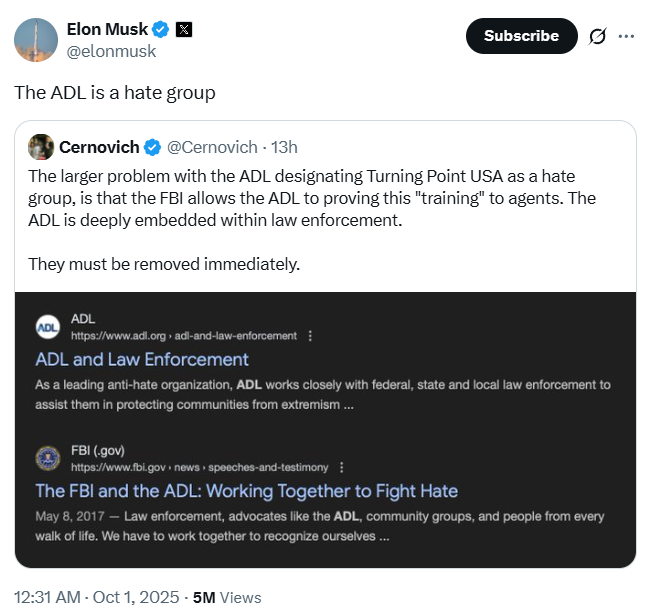Viewport: 645px width, 616px height.
Task: Click the ADL logo icon in search result
Action: pyautogui.click(x=48, y=327)
